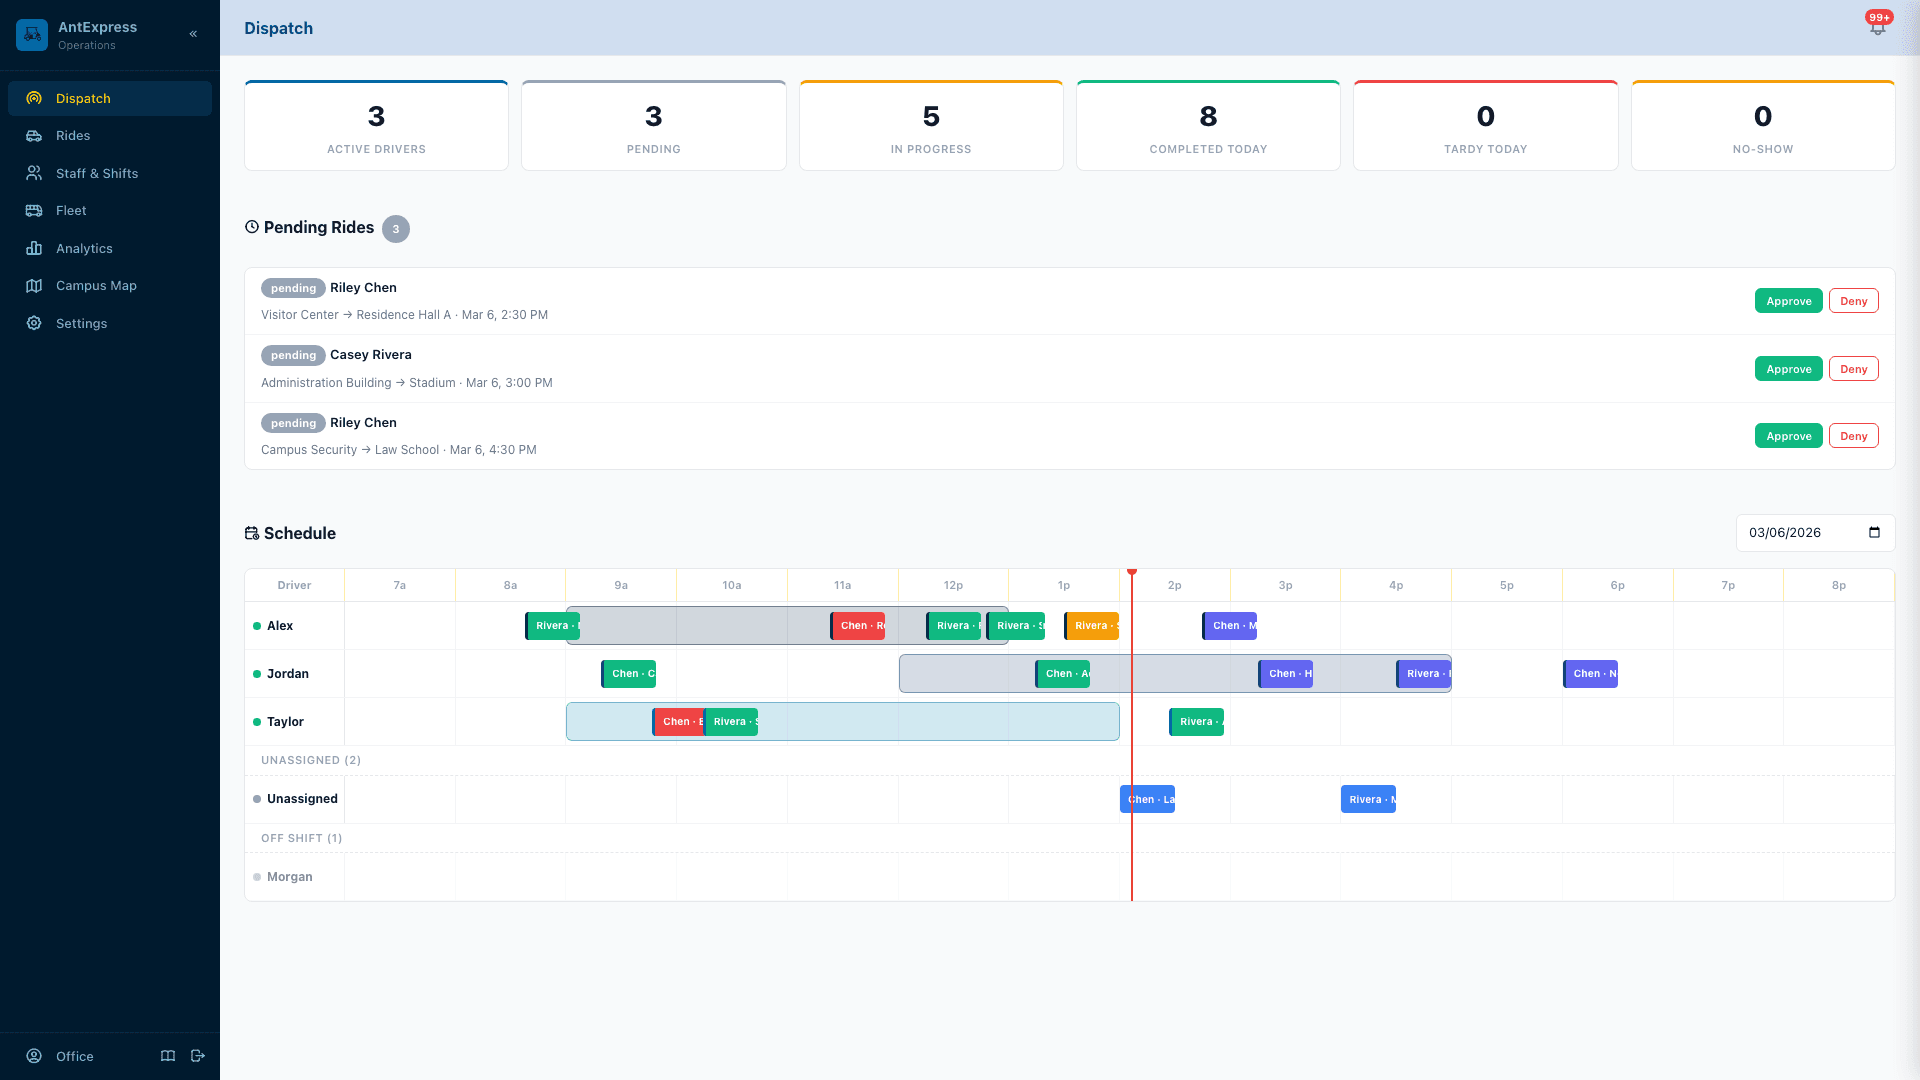The height and width of the screenshot is (1080, 1920).
Task: Open Analytics via the bar chart icon
Action: [x=34, y=248]
